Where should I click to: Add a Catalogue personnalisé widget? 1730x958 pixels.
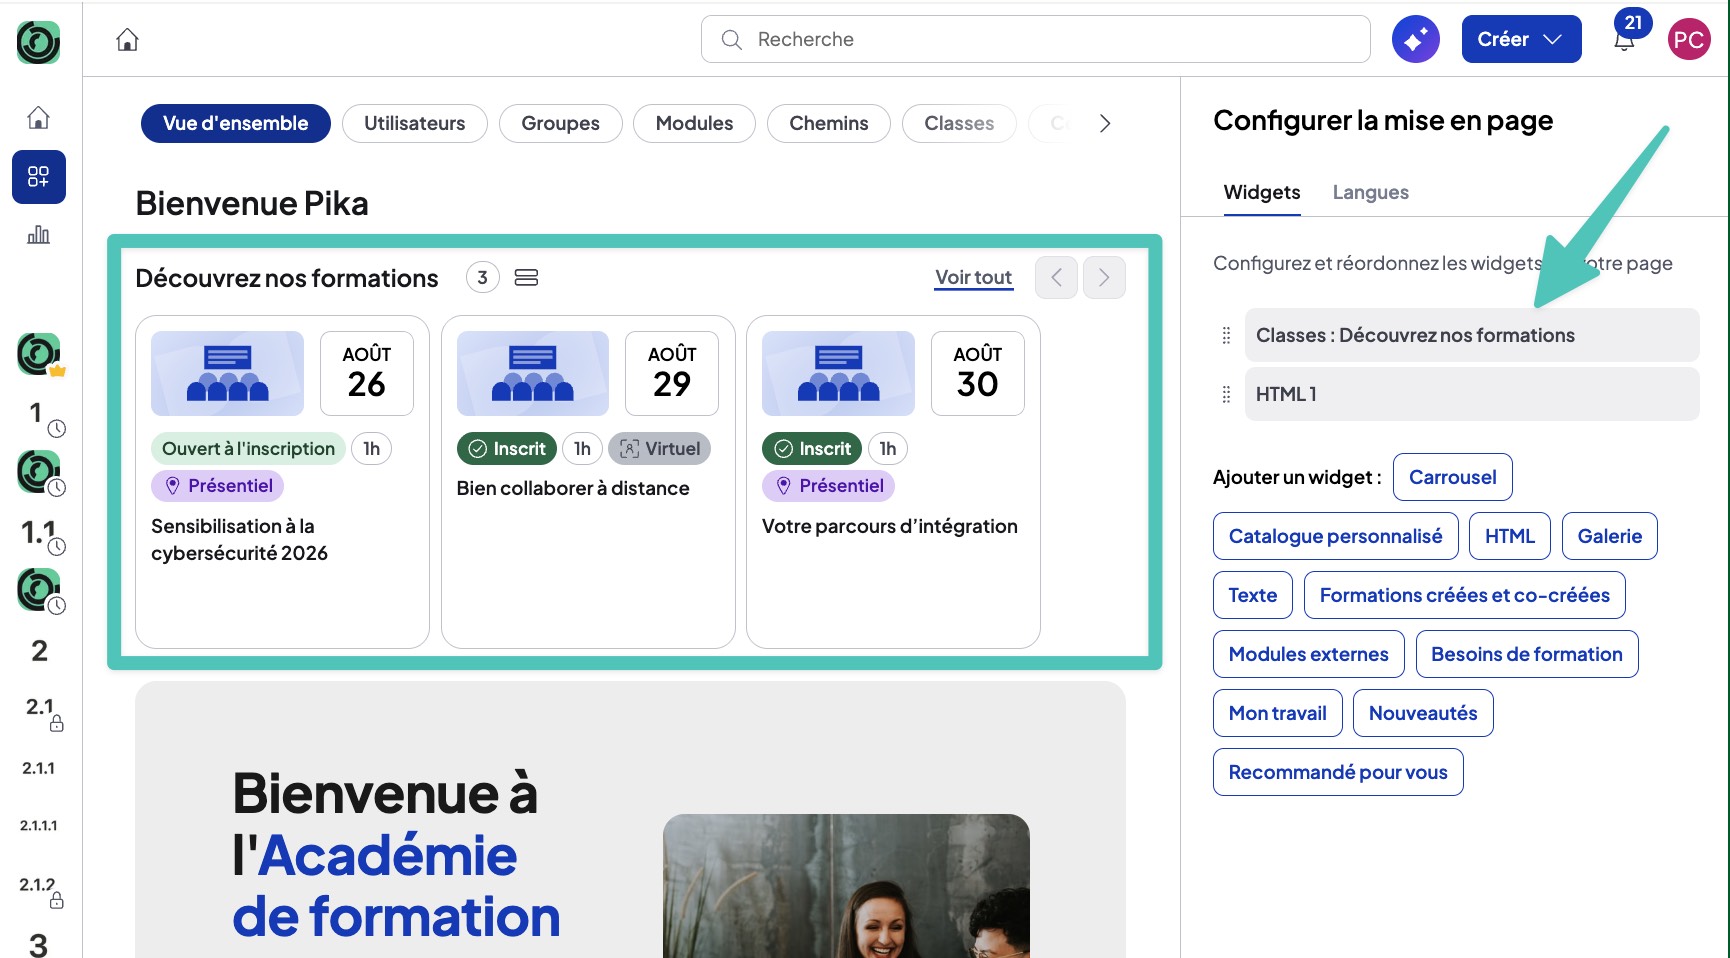pos(1335,537)
